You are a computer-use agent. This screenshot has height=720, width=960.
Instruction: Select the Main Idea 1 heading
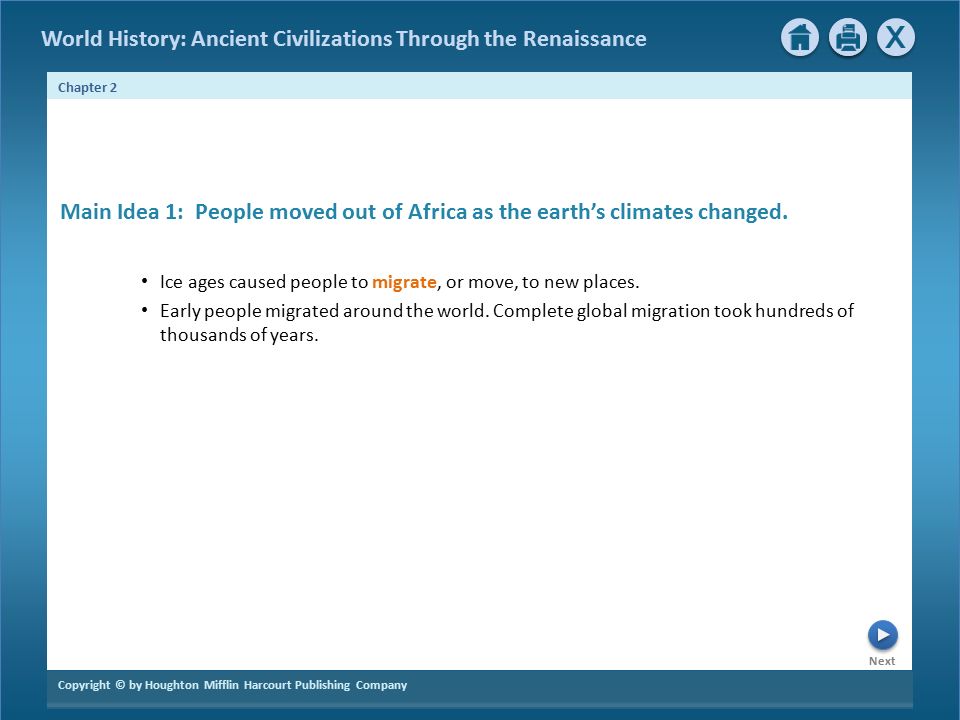pyautogui.click(x=424, y=212)
